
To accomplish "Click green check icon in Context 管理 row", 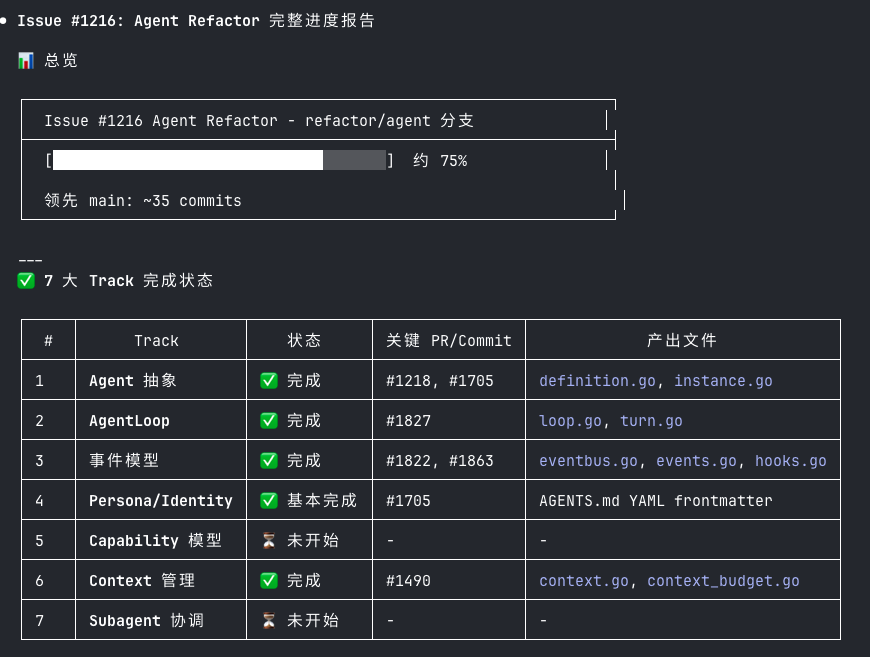I will coord(269,580).
